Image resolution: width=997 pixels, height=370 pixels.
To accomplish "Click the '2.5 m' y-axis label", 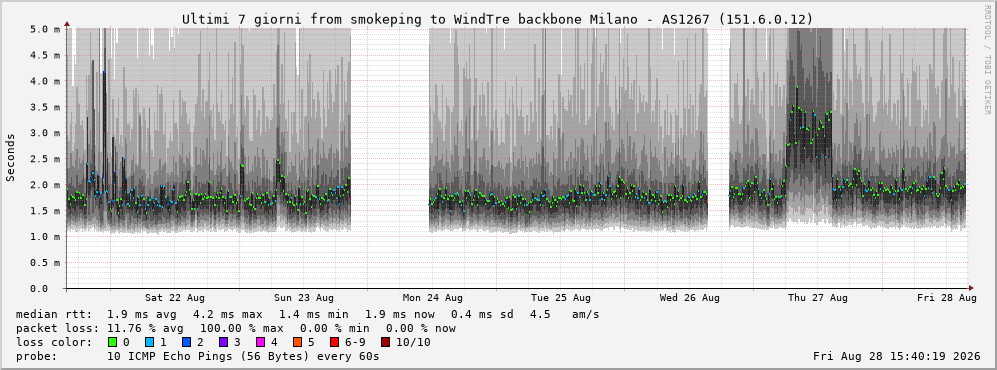I will (45, 159).
